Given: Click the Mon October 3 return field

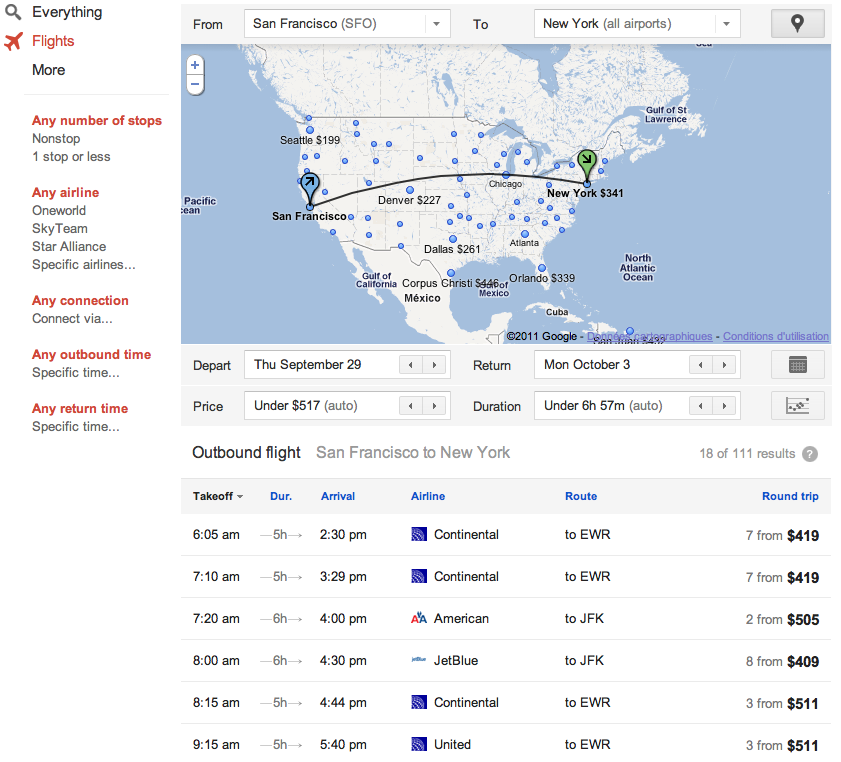Looking at the screenshot, I should pyautogui.click(x=637, y=365).
